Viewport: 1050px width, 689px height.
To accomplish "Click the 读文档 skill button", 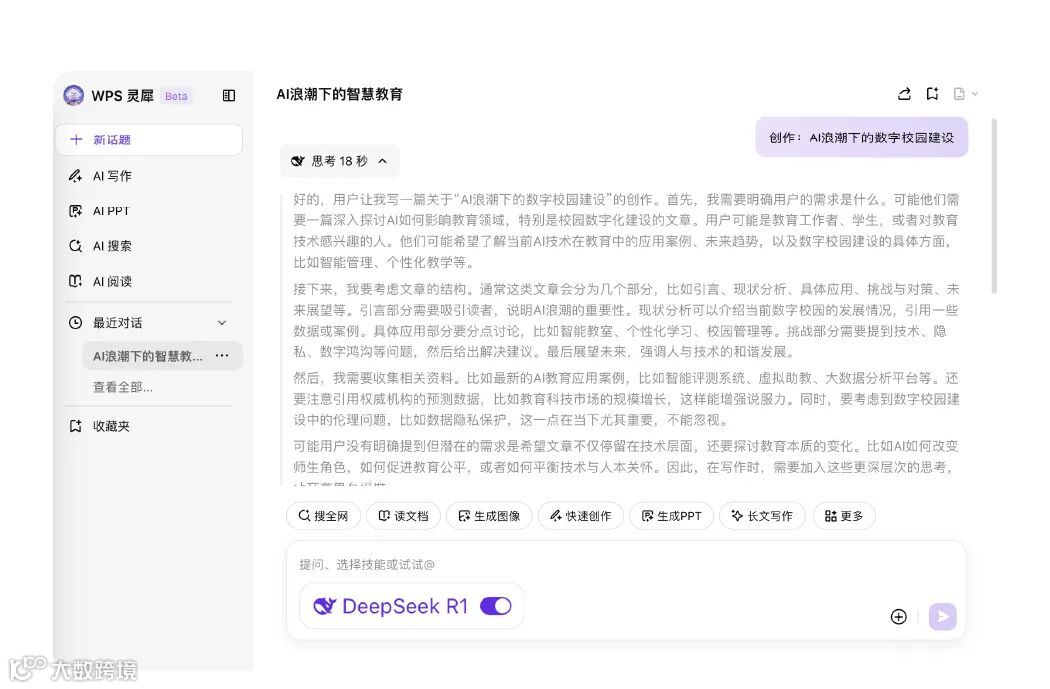I will click(x=403, y=516).
